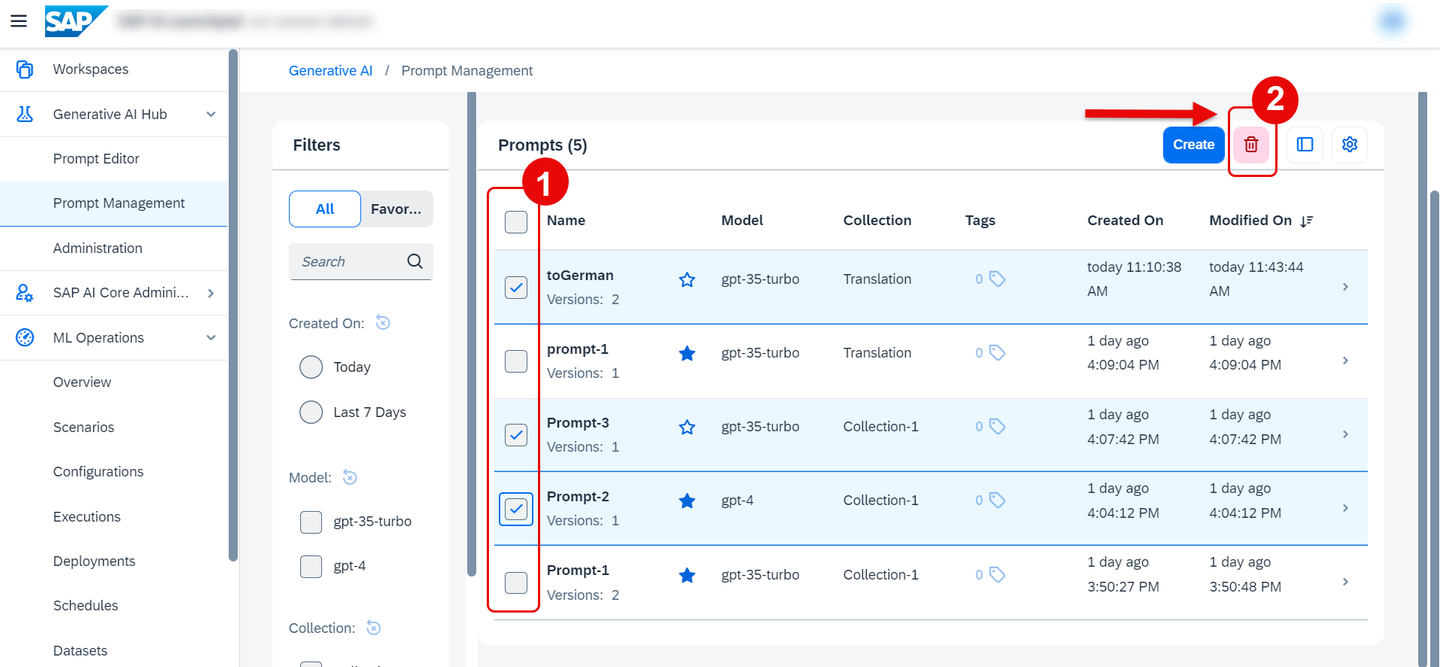Viewport: 1440px width, 667px height.
Task: Open Configurations in sidebar
Action: point(114,472)
